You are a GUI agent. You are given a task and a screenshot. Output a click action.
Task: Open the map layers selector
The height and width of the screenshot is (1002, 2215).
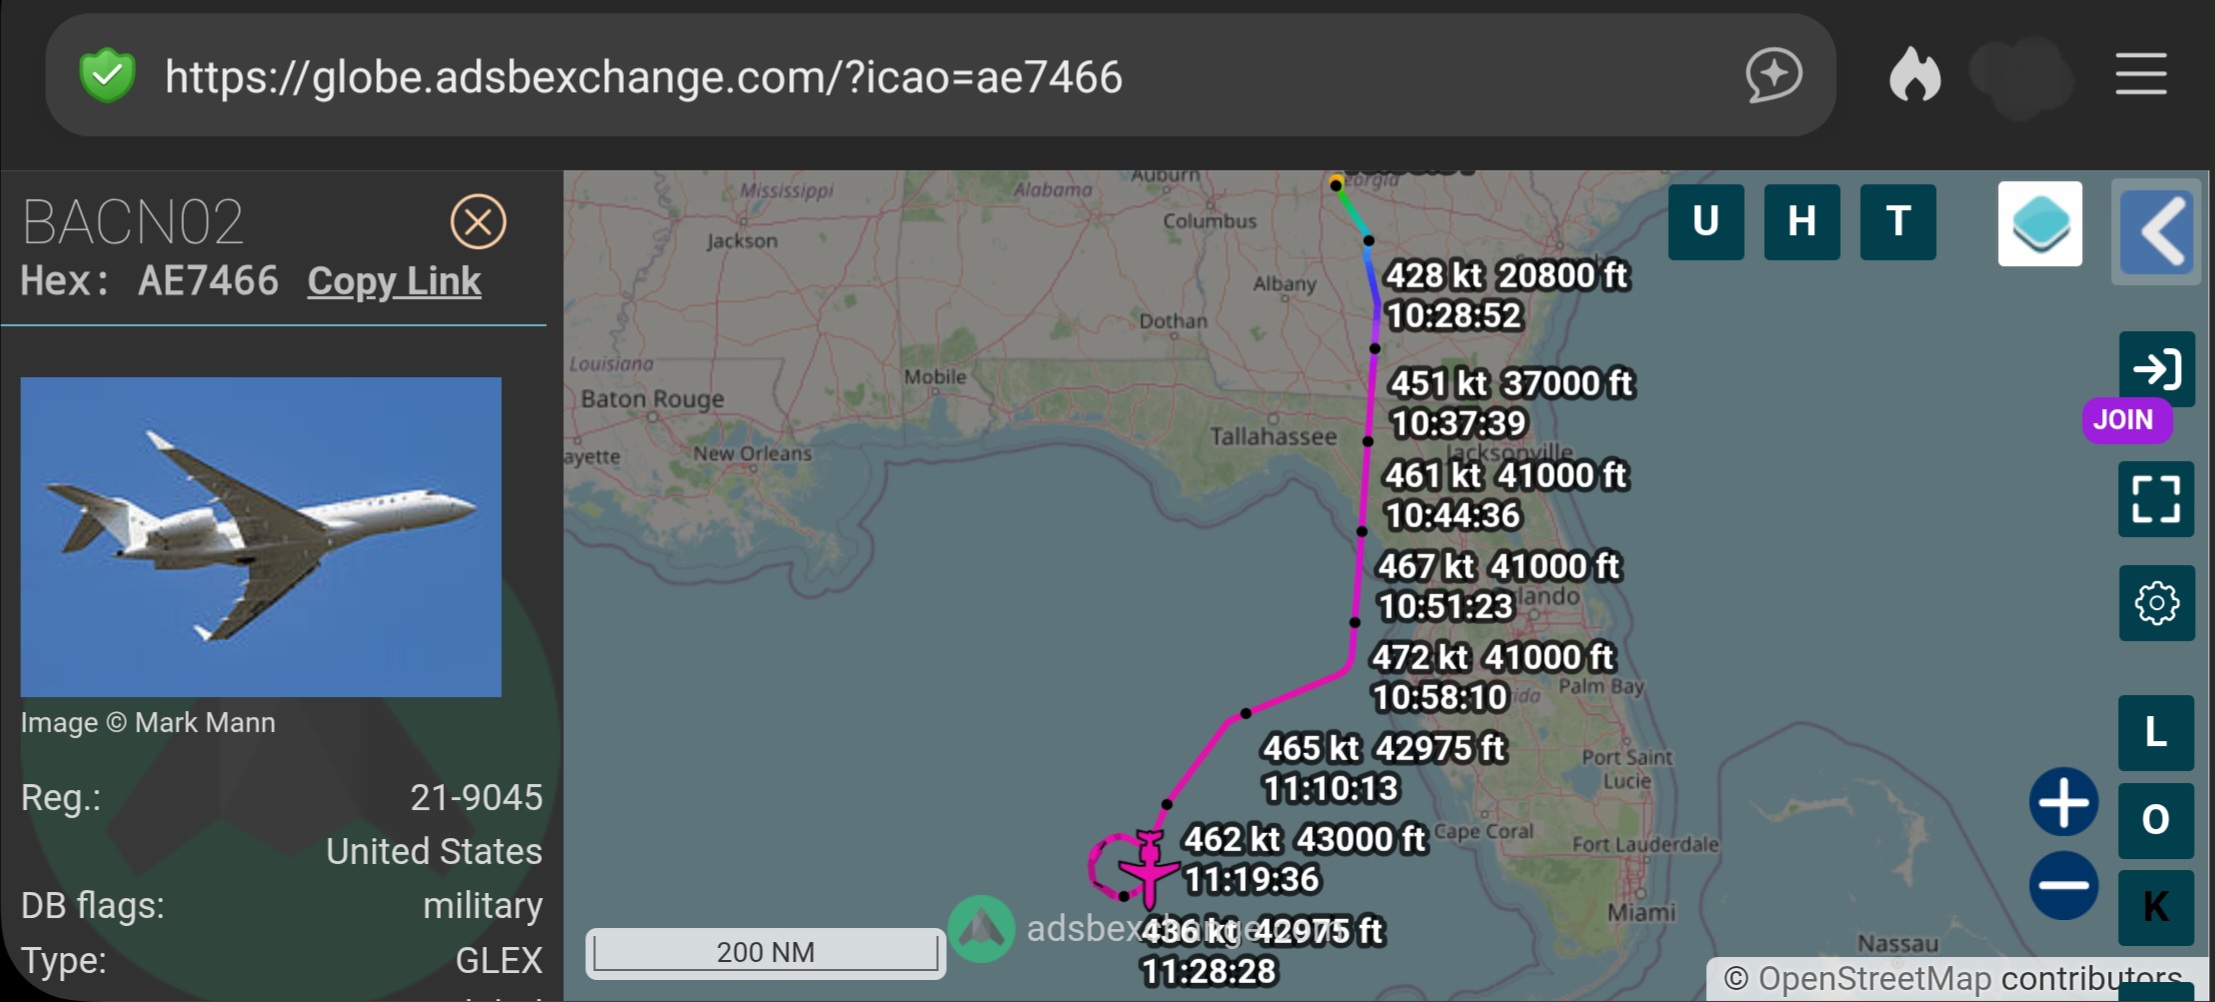[x=2040, y=224]
